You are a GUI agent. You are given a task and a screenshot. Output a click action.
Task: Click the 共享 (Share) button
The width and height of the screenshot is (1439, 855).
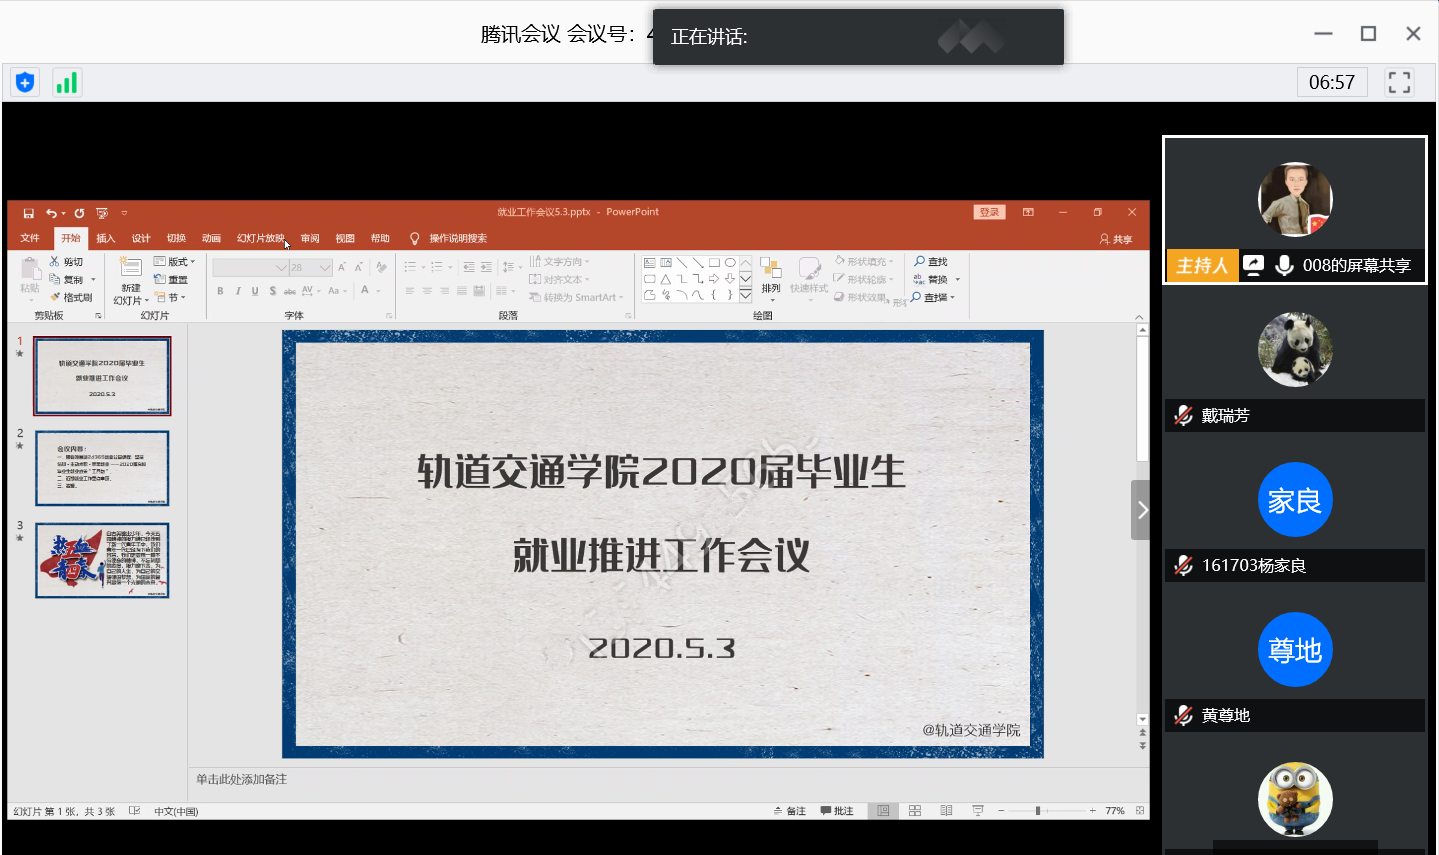(1116, 239)
